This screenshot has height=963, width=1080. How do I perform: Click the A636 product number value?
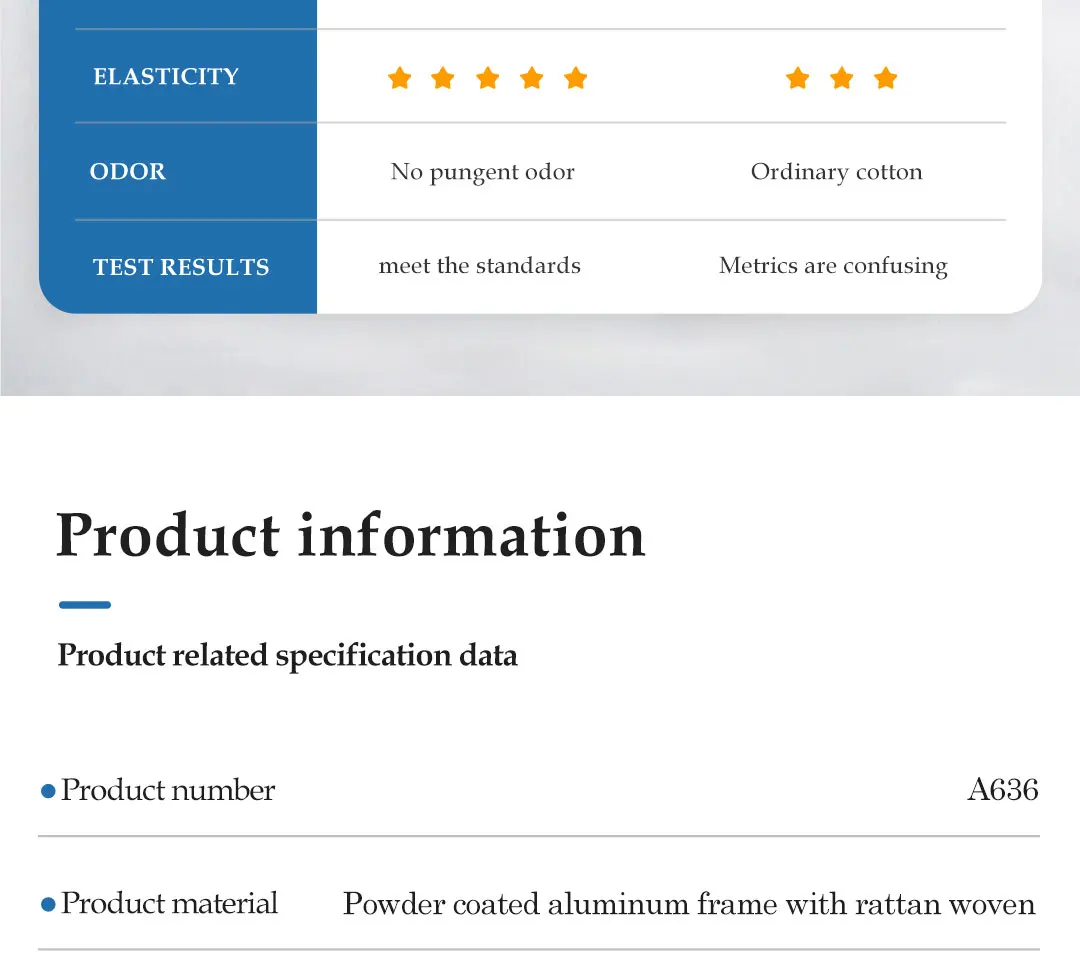point(1003,790)
